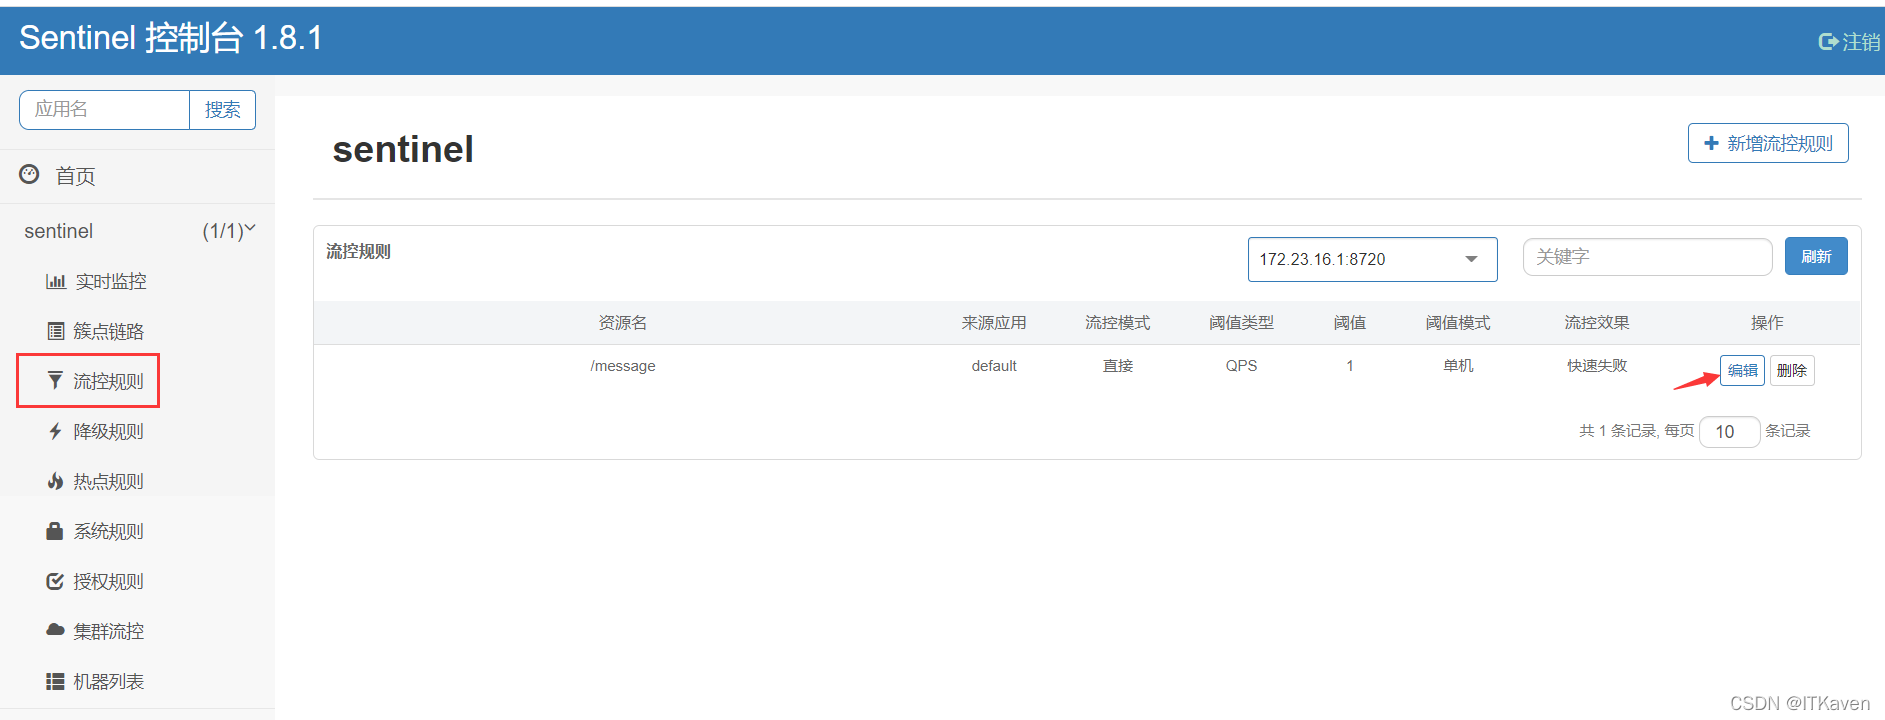1885x720 pixels.
Task: Click the dashboard icon beside 首页
Action: [30, 174]
